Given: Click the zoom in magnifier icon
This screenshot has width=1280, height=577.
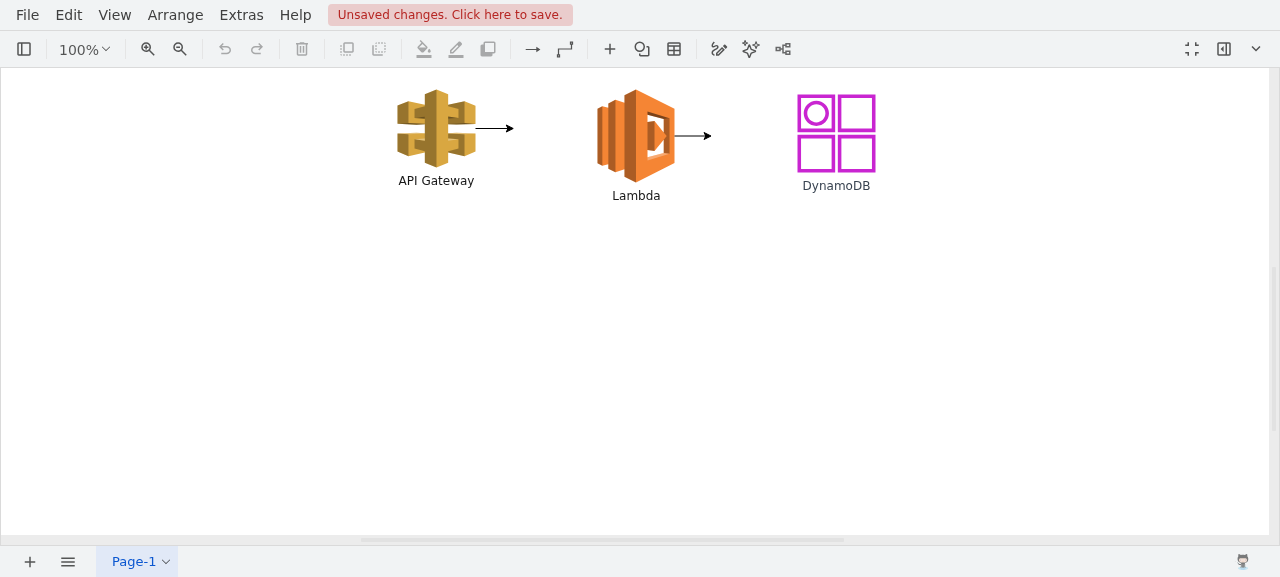Looking at the screenshot, I should pyautogui.click(x=148, y=49).
